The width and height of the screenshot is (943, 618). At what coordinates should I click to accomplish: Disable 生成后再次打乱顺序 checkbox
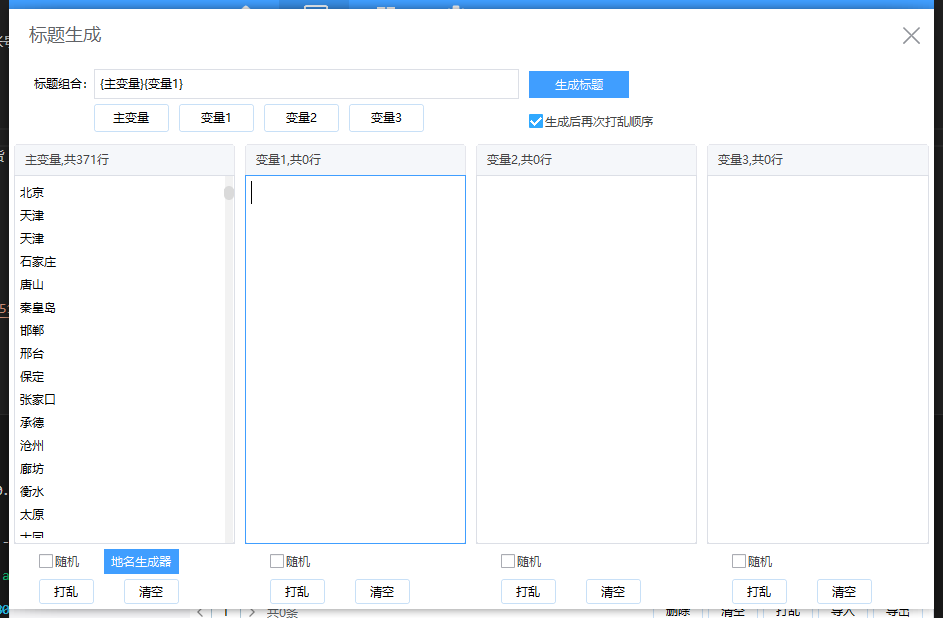coord(535,122)
